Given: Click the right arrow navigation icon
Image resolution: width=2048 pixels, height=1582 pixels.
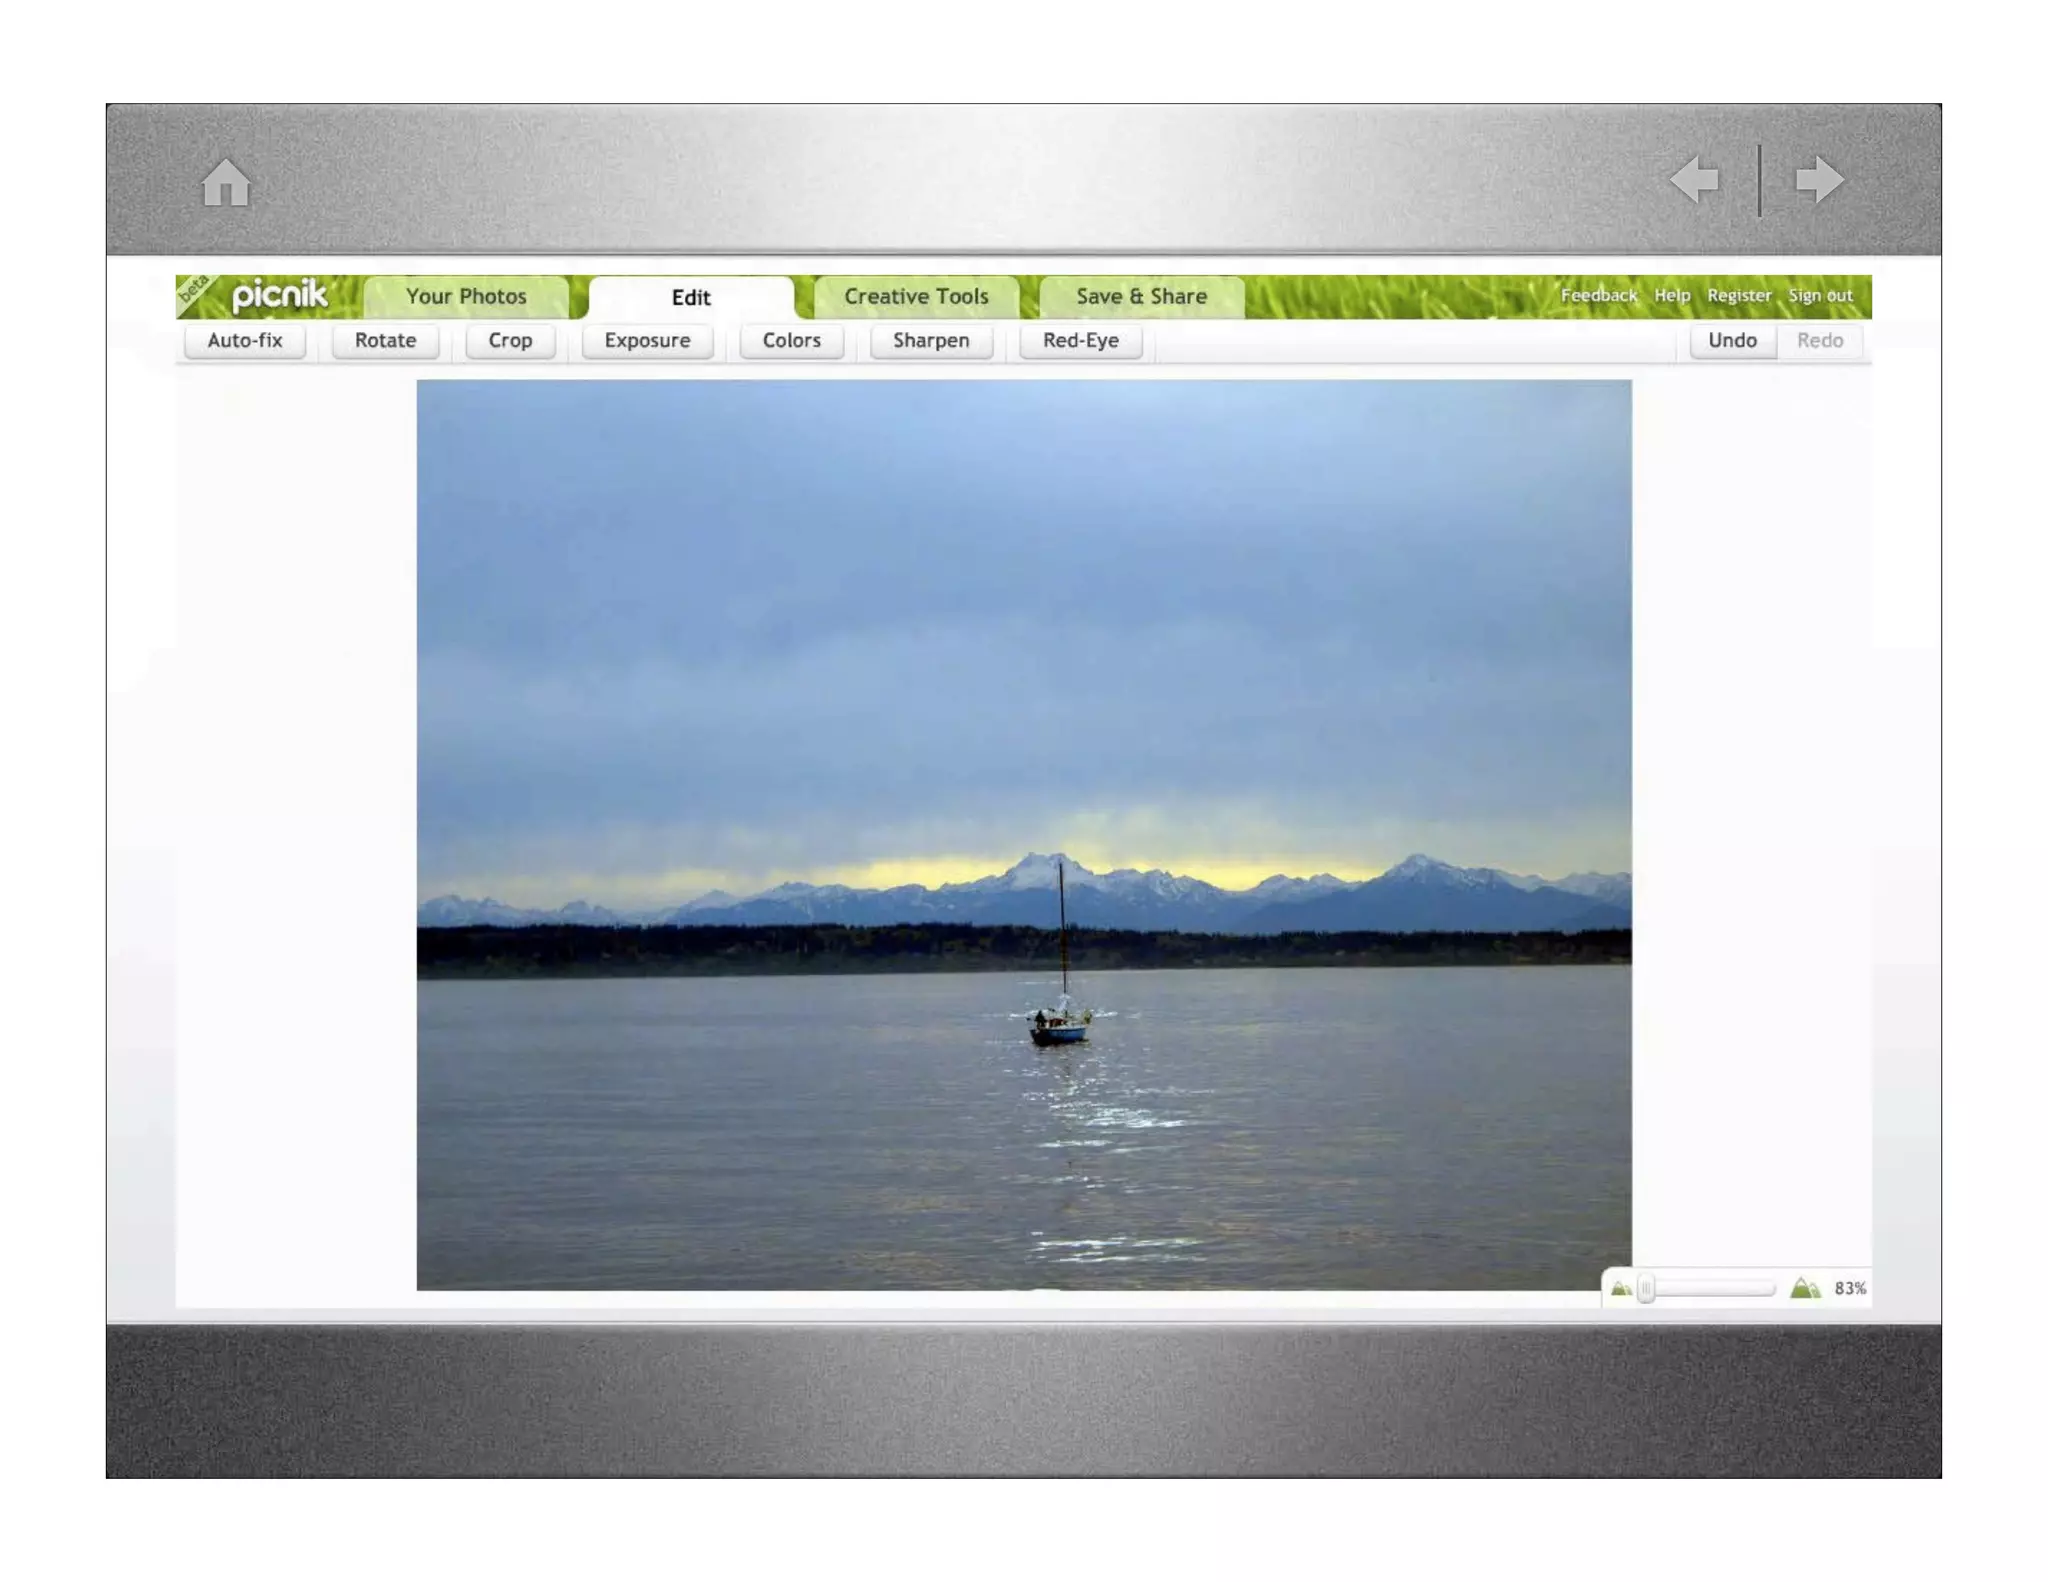Looking at the screenshot, I should click(x=1819, y=180).
